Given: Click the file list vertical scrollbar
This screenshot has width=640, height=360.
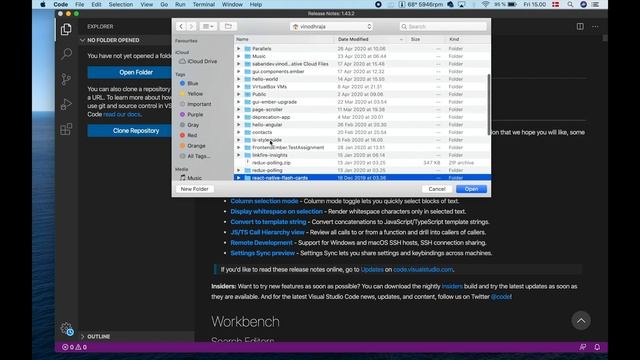Looking at the screenshot, I should [x=489, y=105].
